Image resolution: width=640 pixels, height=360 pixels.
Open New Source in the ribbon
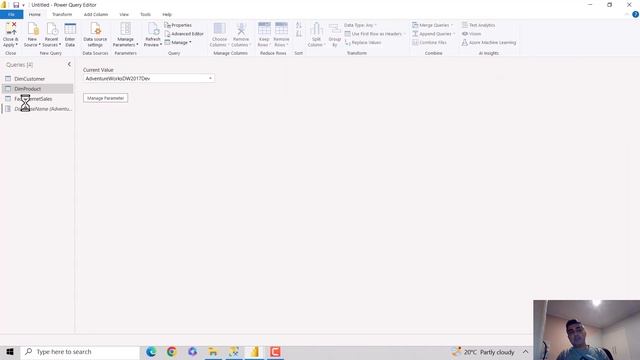click(x=32, y=34)
